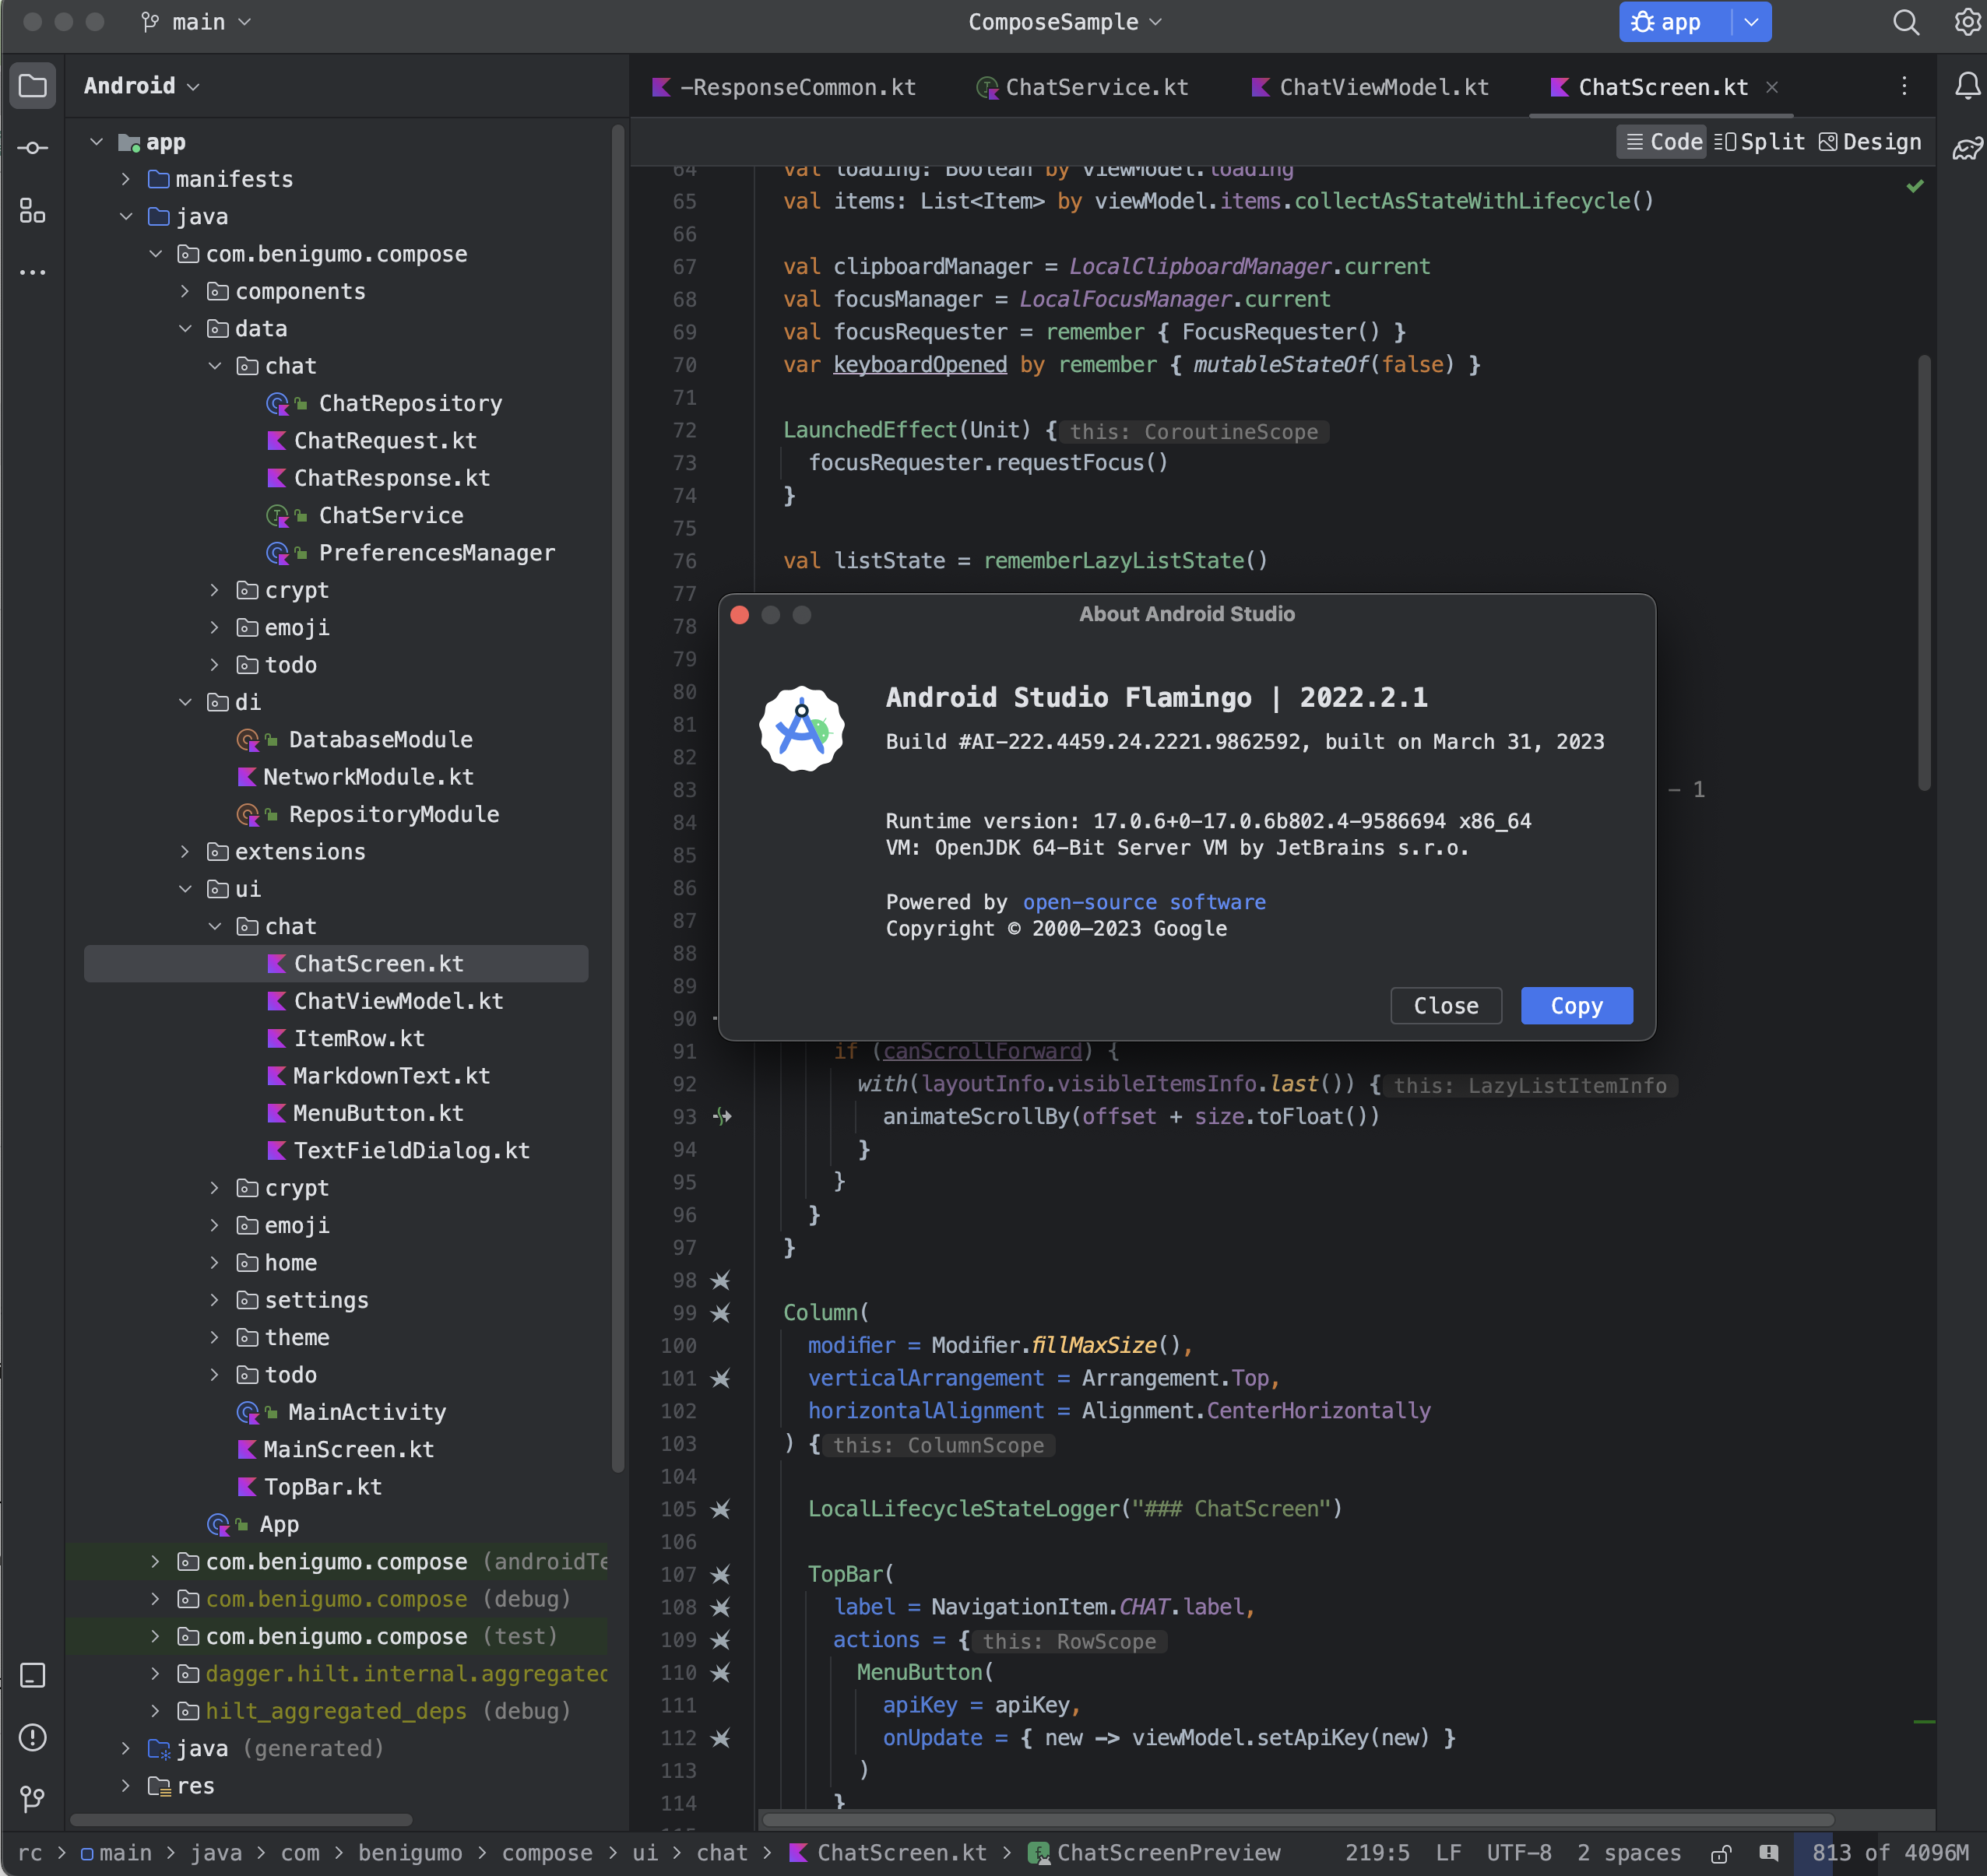Open the Structure tool window icon
The image size is (1987, 1876).
(x=33, y=212)
